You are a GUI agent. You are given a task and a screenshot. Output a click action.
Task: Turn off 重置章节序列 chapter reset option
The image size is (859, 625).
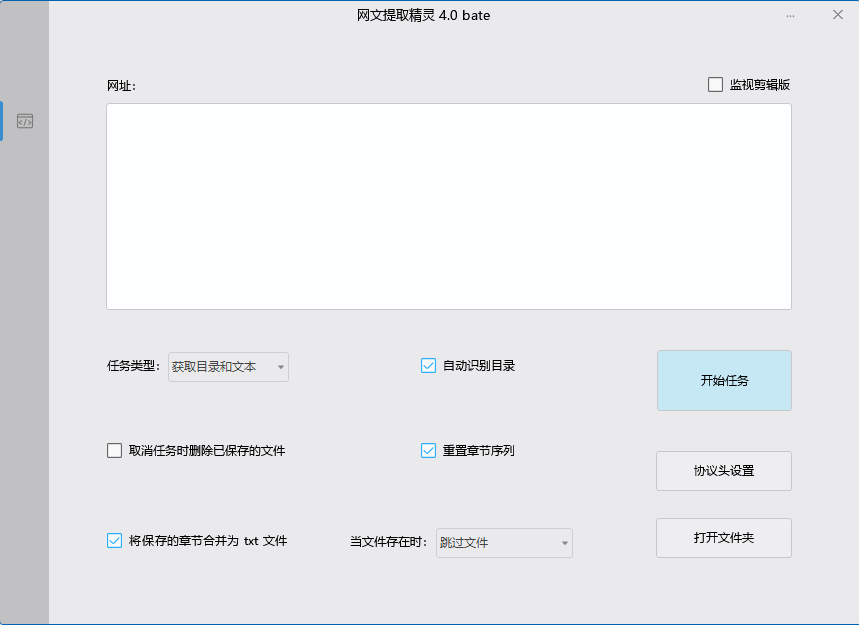(428, 450)
